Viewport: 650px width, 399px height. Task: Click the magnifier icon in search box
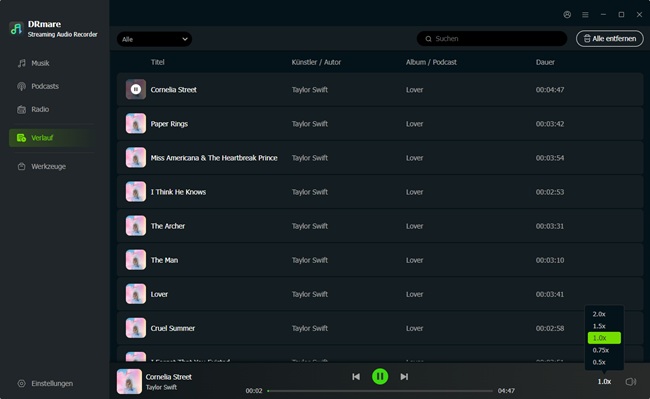[428, 39]
